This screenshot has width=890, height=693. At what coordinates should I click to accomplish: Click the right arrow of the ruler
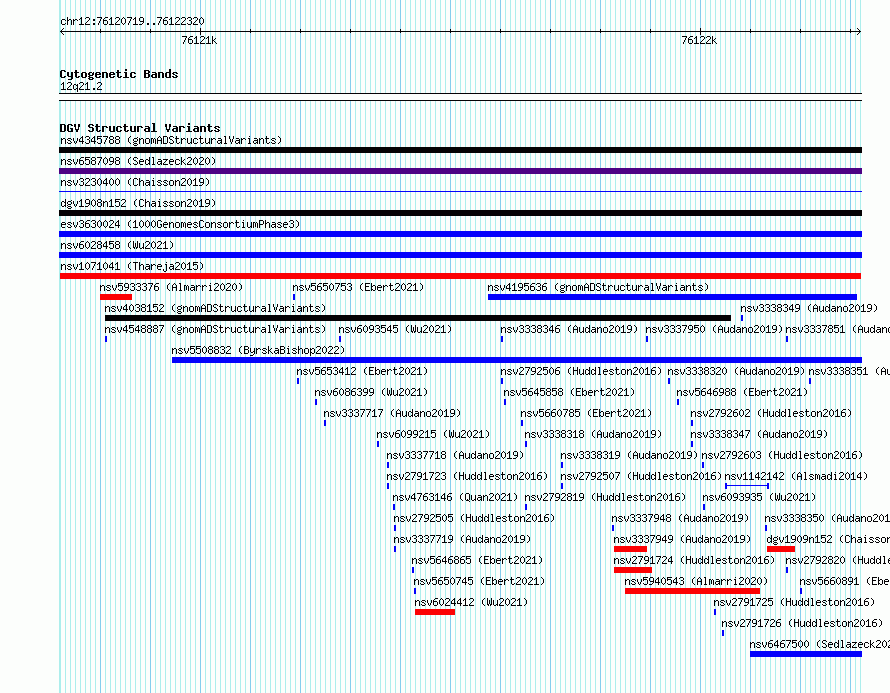(x=858, y=32)
